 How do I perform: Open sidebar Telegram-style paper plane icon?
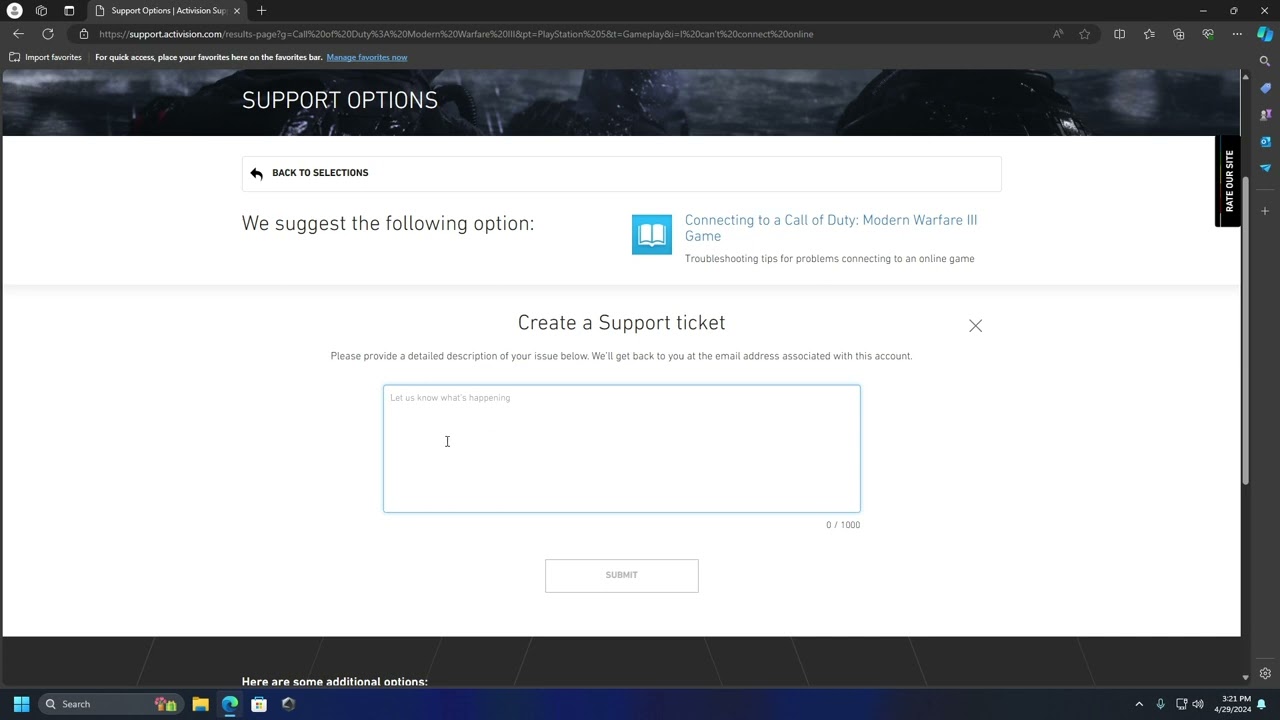(x=1265, y=168)
